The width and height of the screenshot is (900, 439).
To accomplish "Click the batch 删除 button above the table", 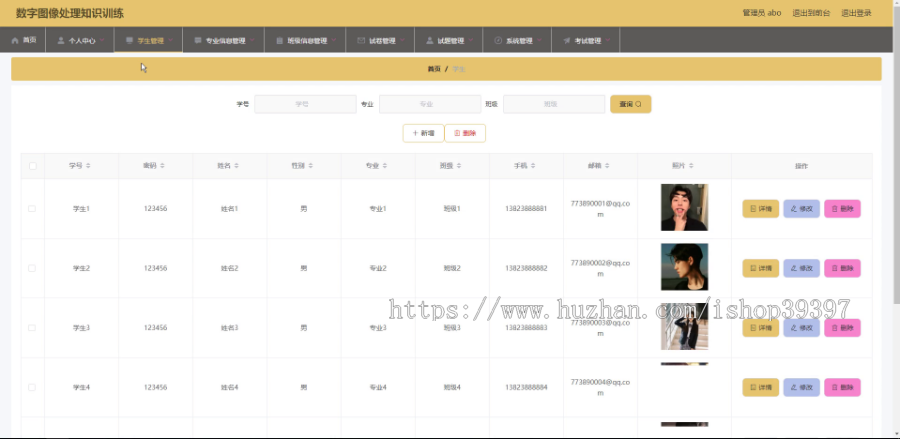I will tap(465, 133).
